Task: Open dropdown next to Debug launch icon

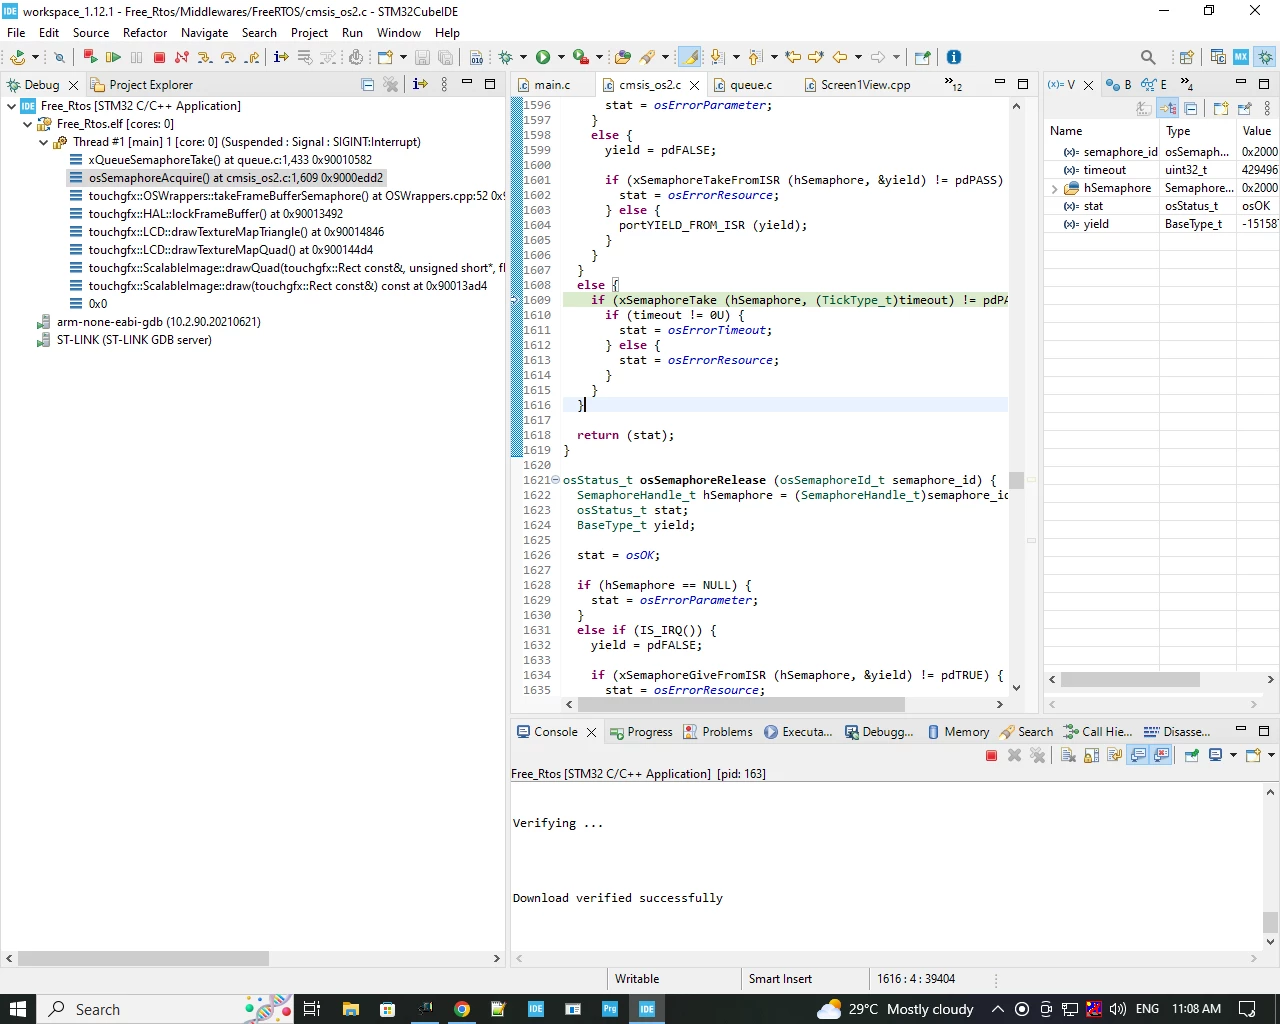Action: tap(523, 57)
